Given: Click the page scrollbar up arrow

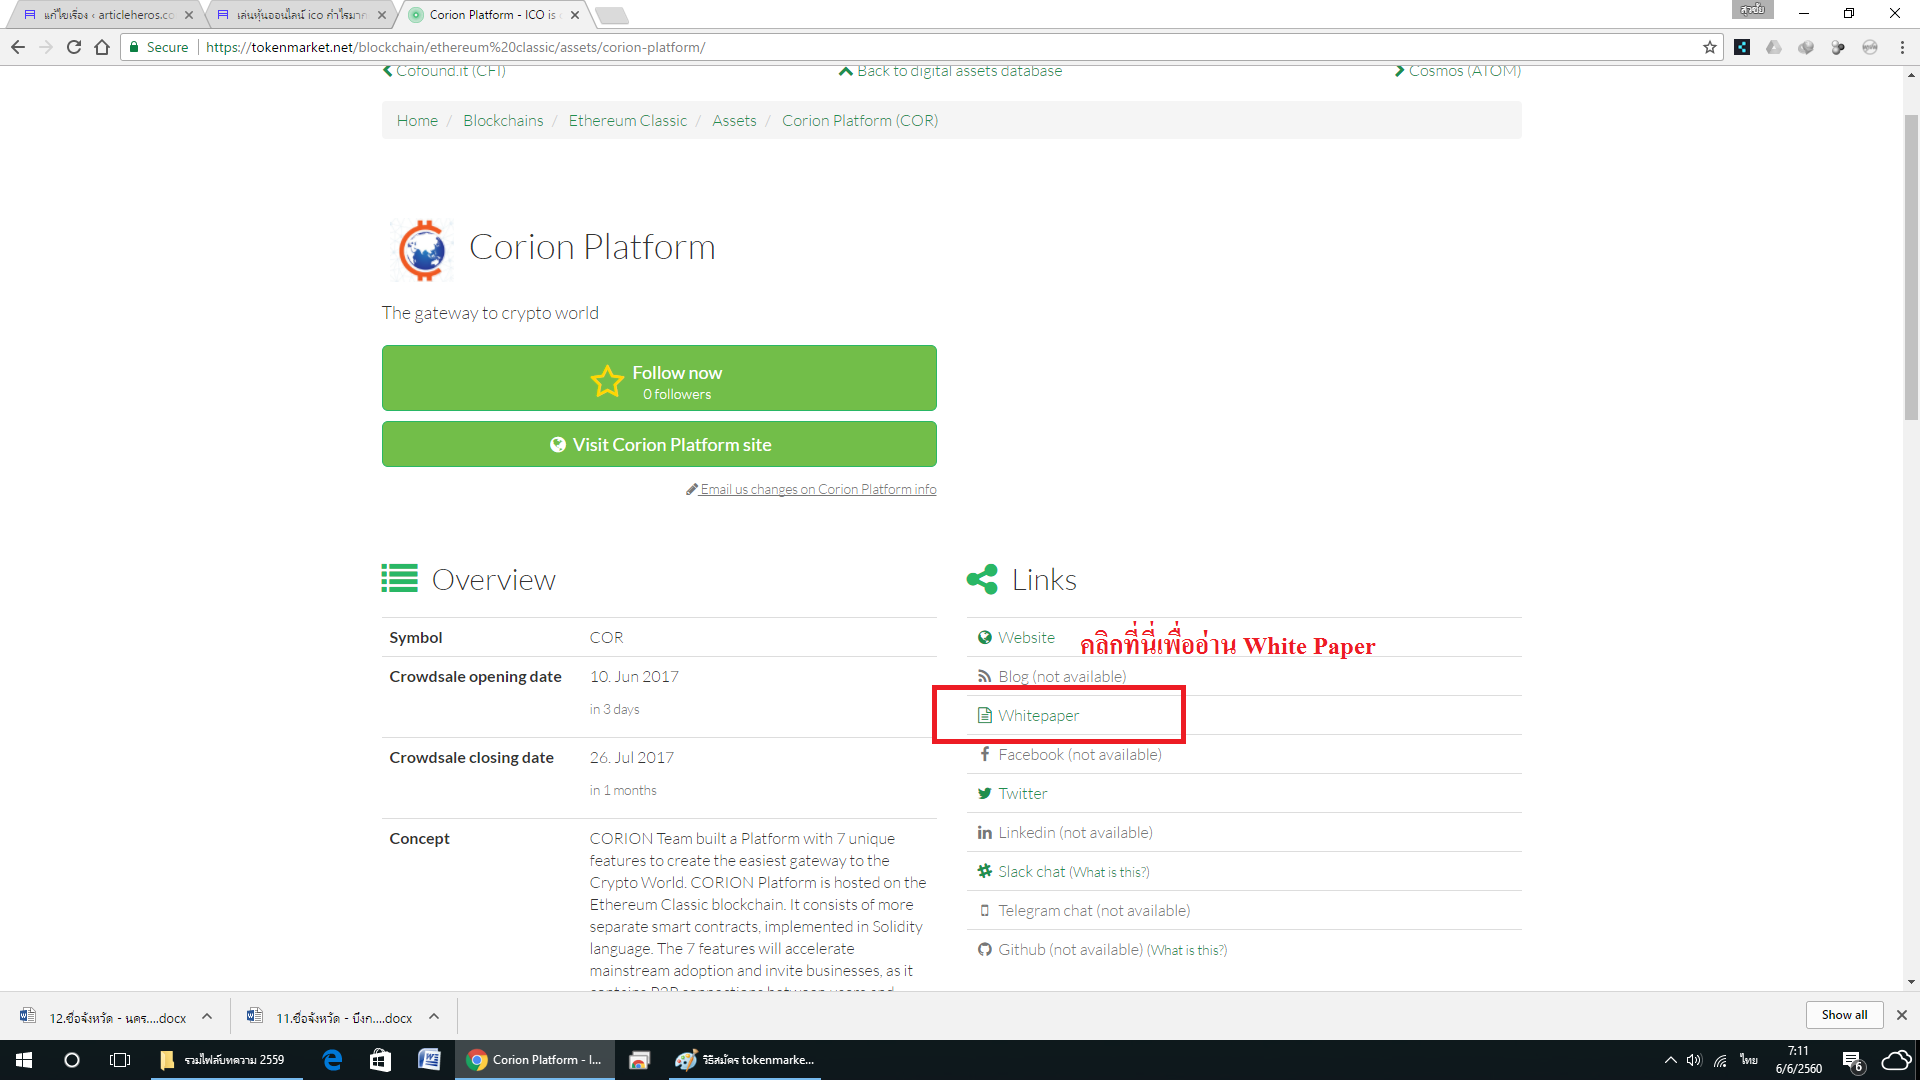Looking at the screenshot, I should [x=1911, y=75].
